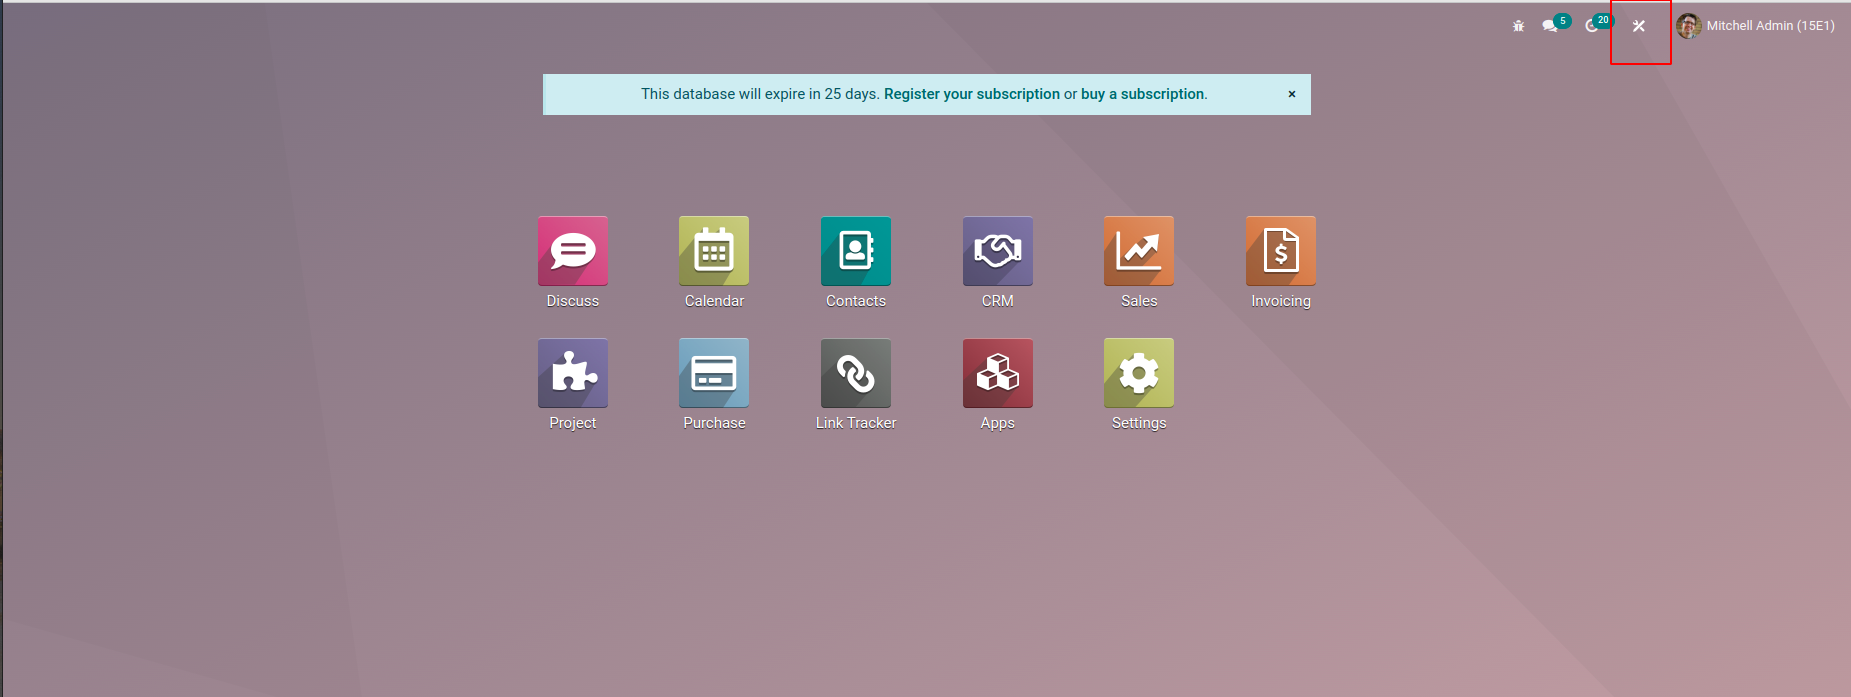1851x697 pixels.
Task: Launch the Link Tracker app
Action: click(856, 373)
